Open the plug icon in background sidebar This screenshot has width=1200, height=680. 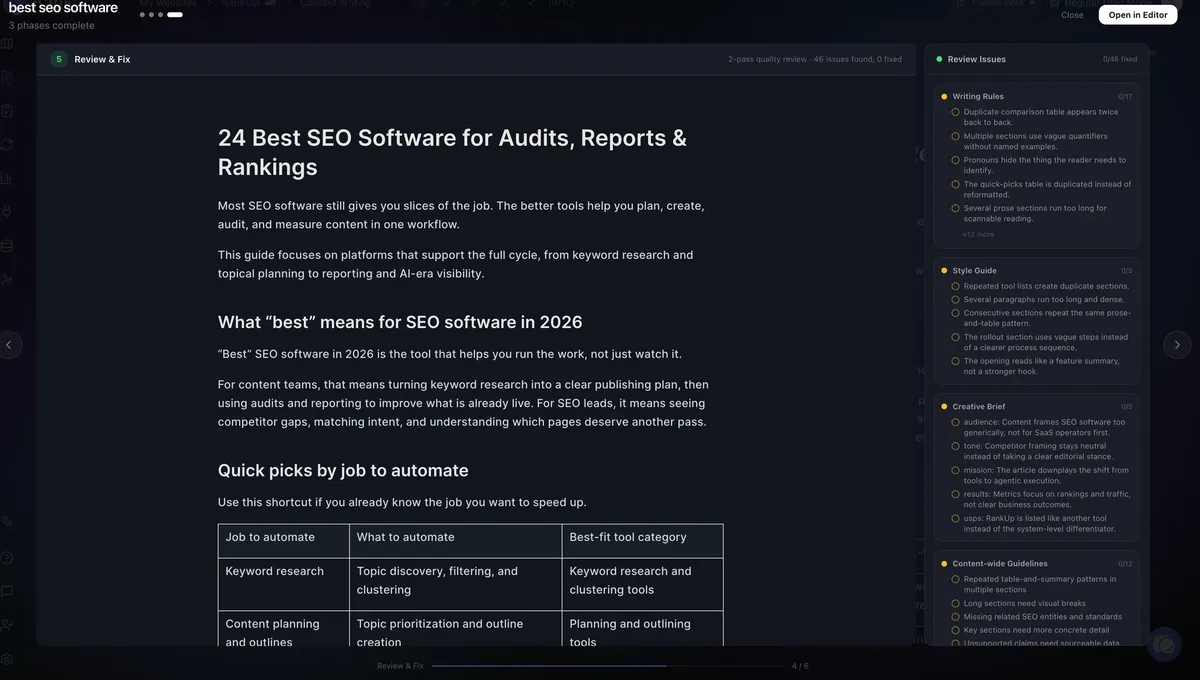tap(7, 212)
